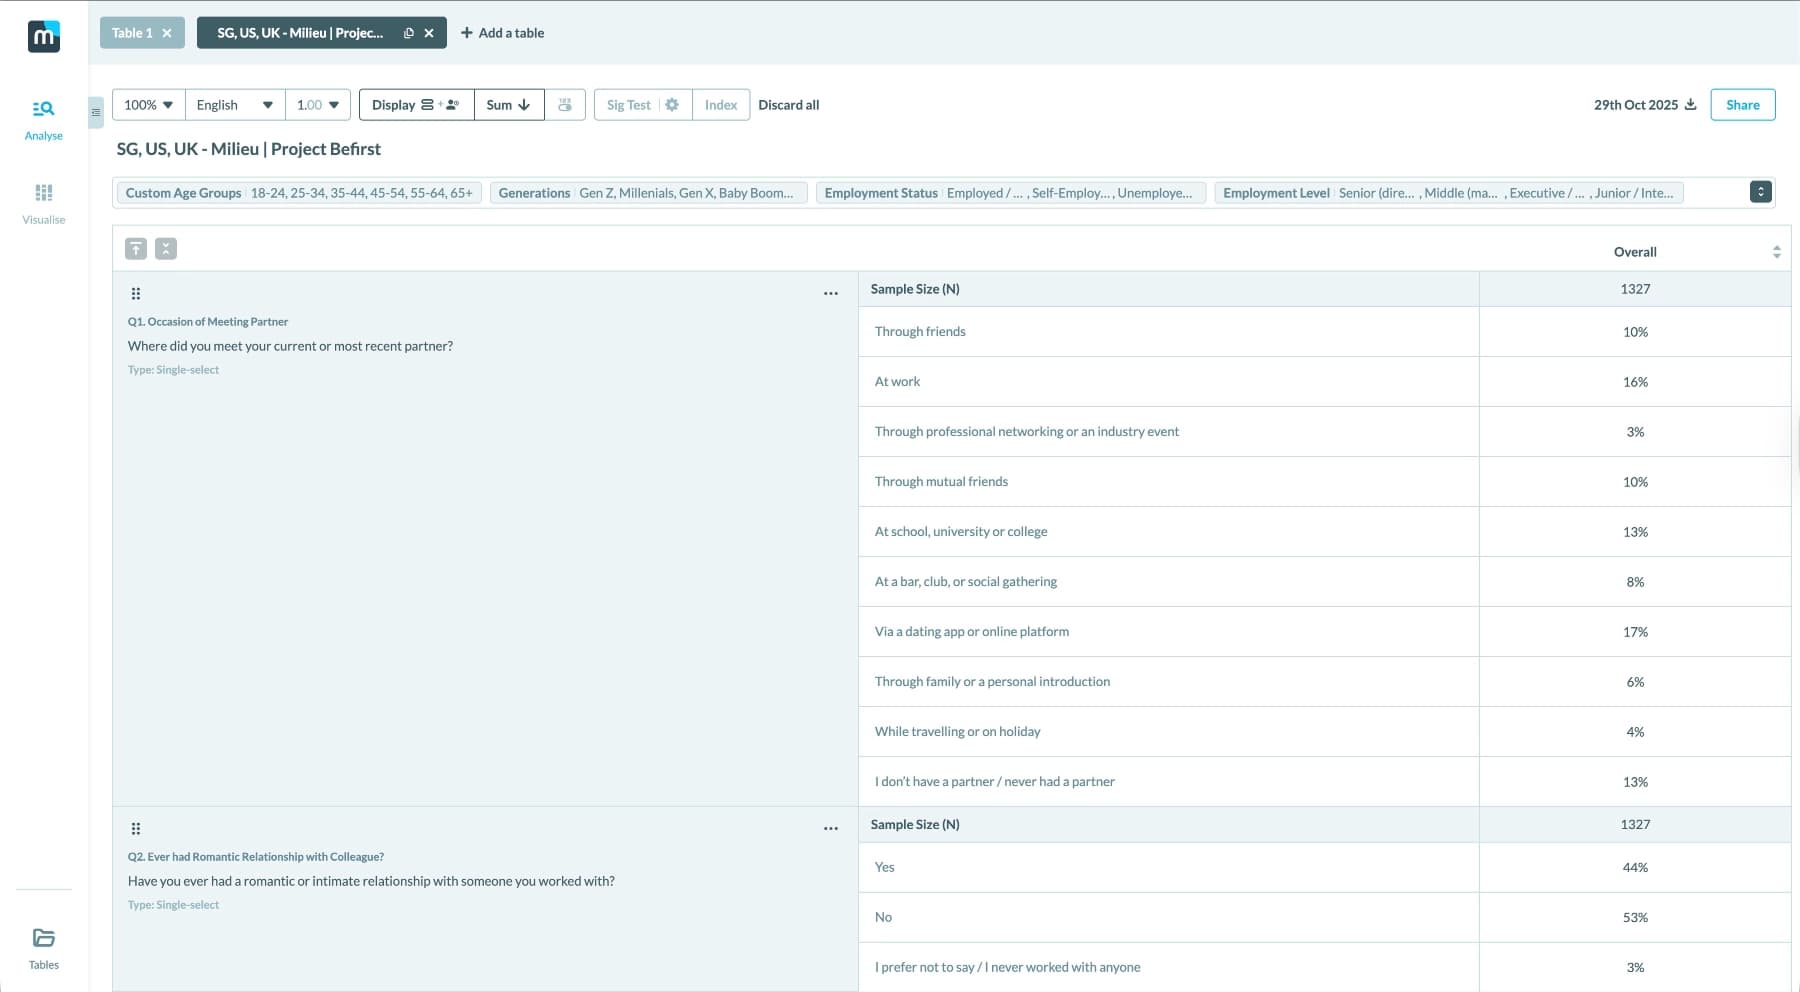Download the table using the export icon
The image size is (1800, 992).
tap(1690, 104)
